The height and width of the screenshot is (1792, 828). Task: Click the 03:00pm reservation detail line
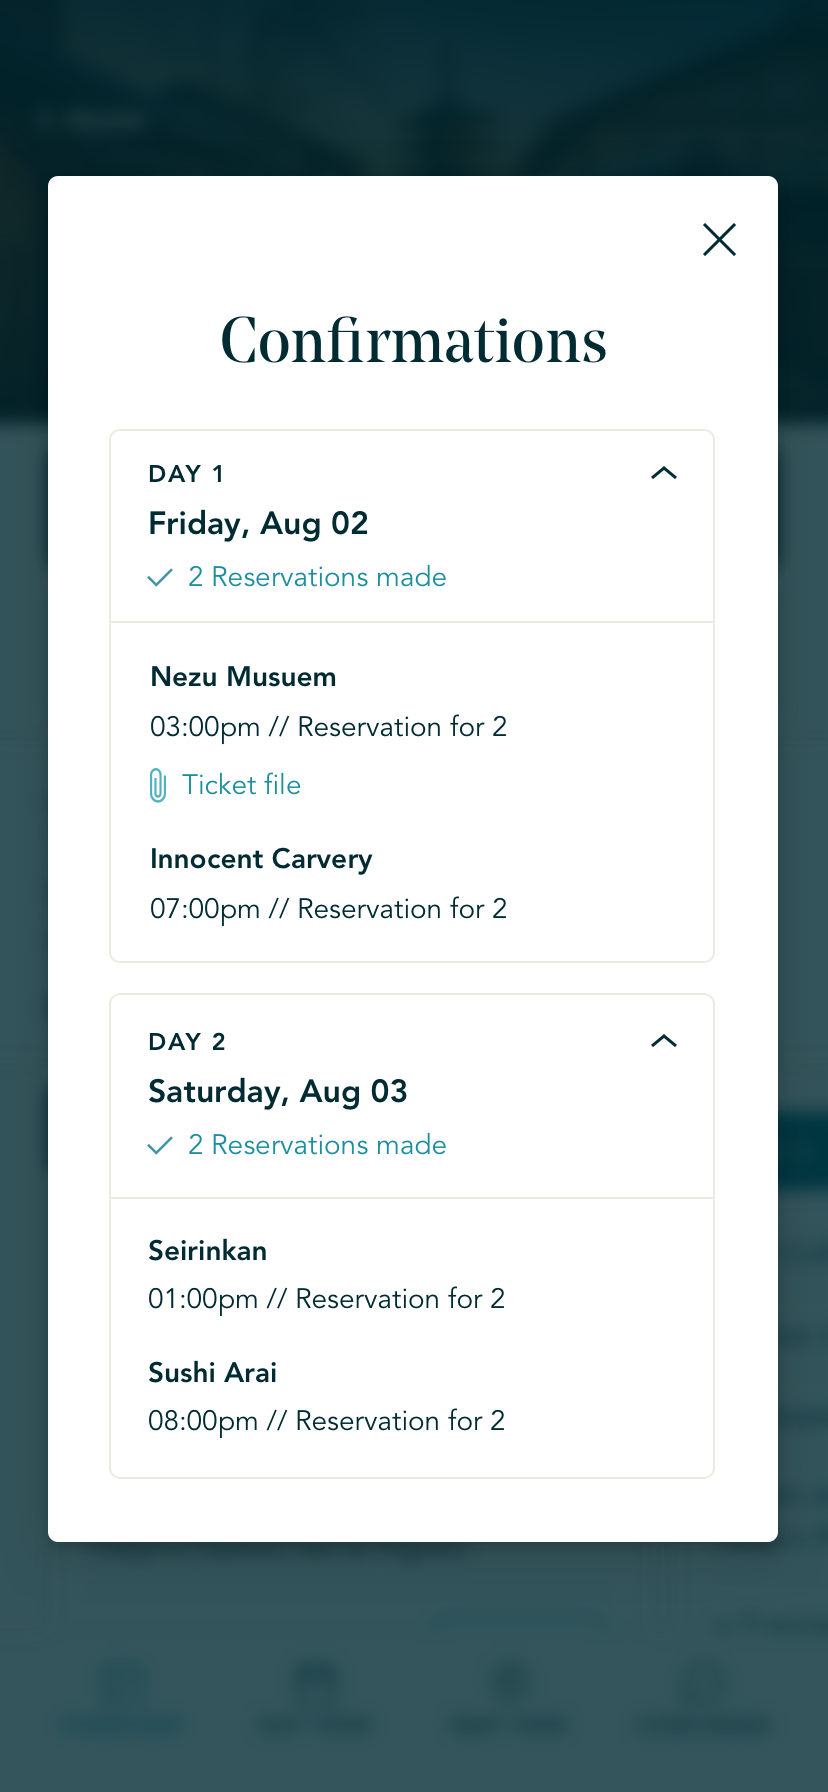(328, 727)
